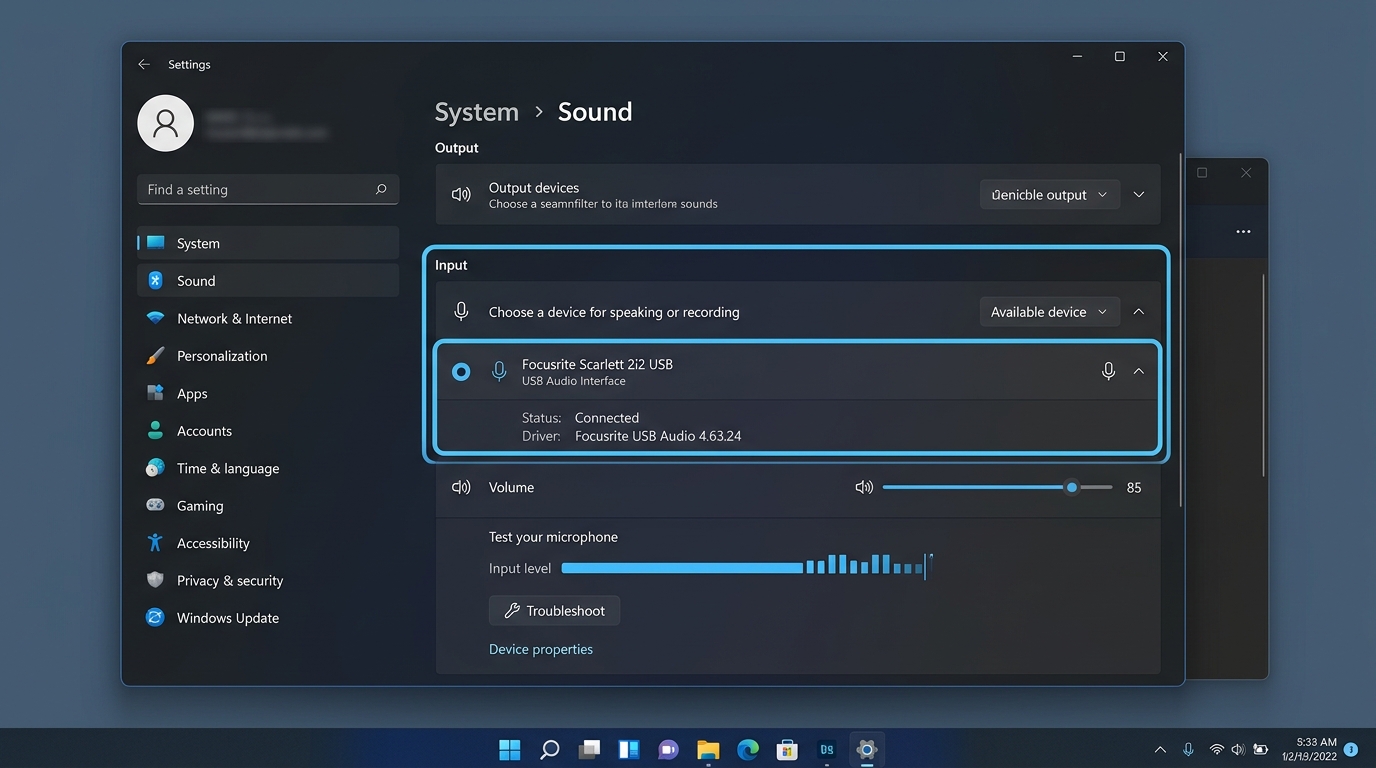This screenshot has height=768, width=1376.
Task: Select the Focusrite Scarlett 2i2 USB radio button
Action: [461, 372]
